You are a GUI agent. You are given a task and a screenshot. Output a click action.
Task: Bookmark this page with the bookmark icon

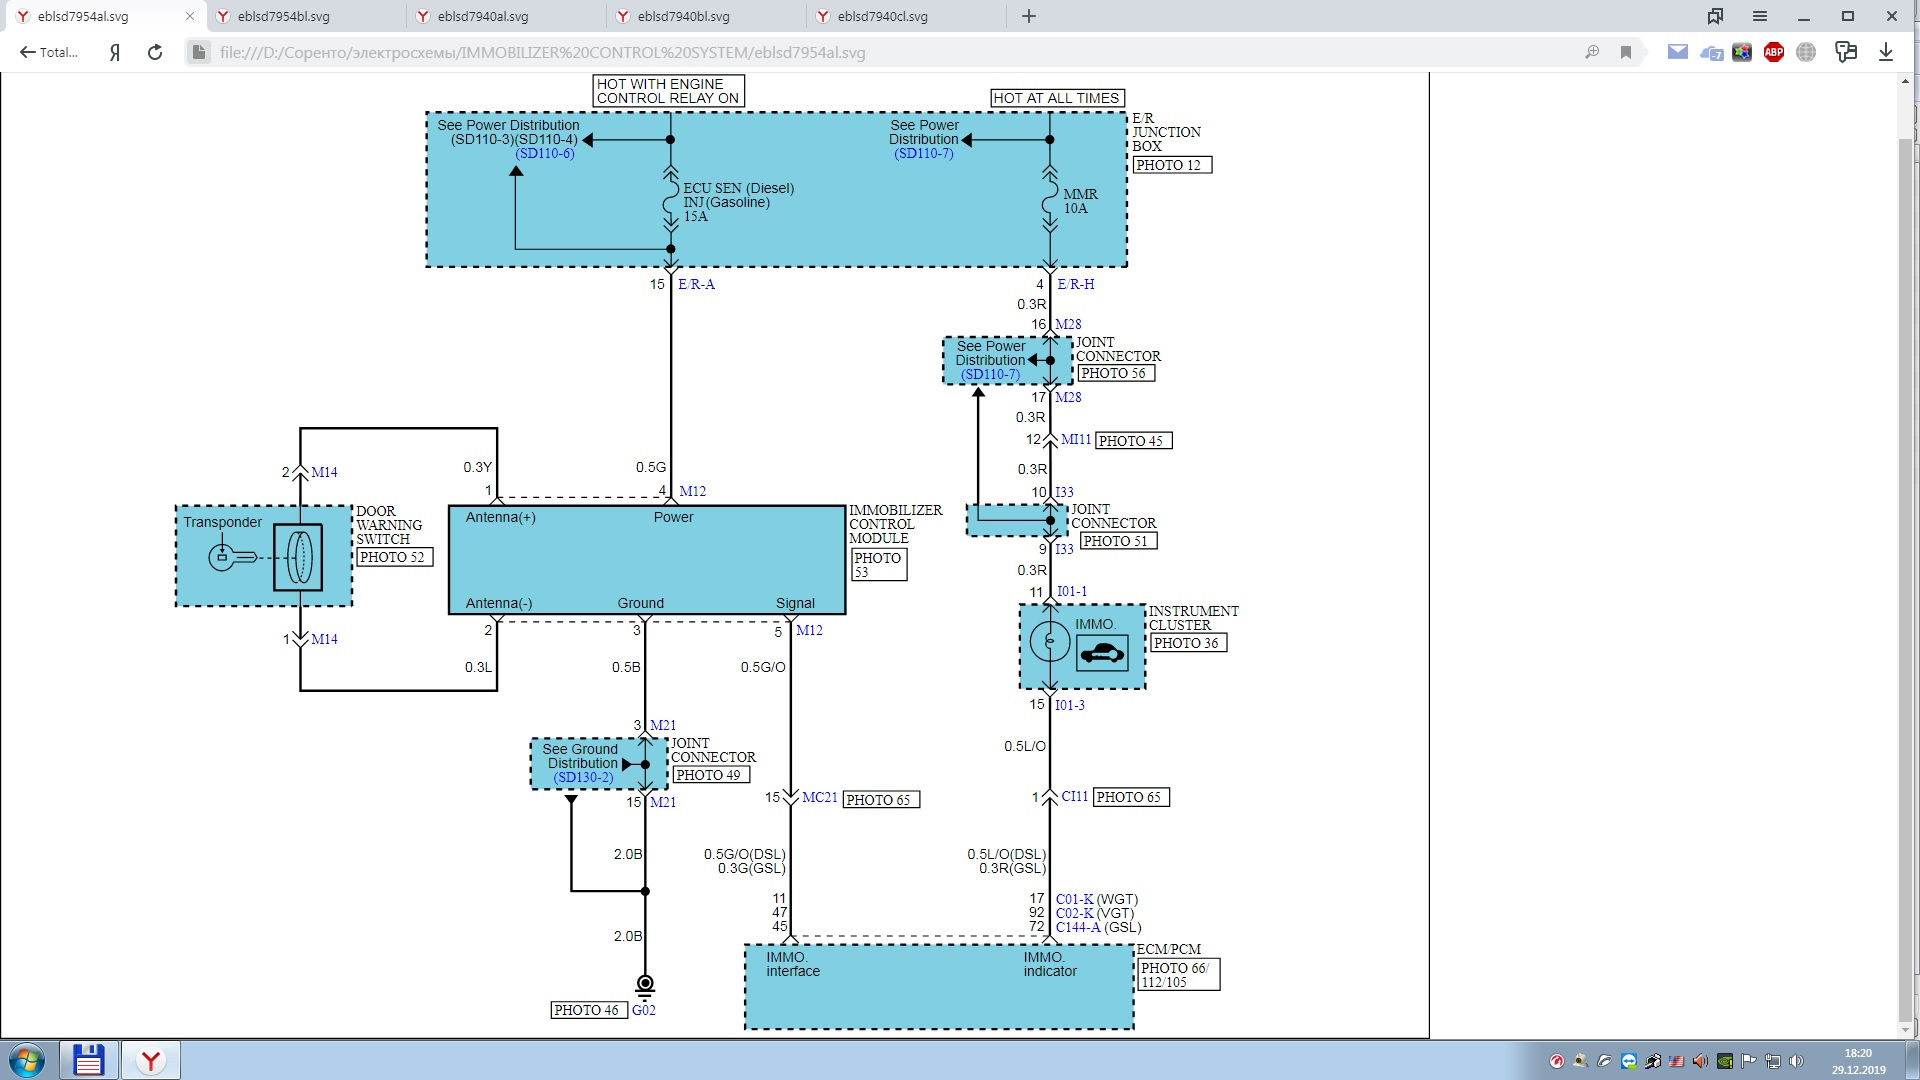(x=1626, y=52)
